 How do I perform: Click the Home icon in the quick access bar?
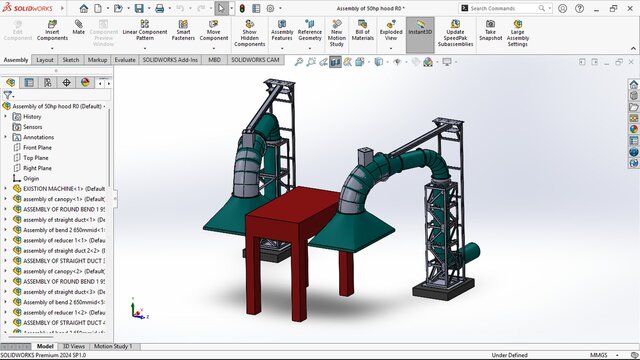(84, 8)
